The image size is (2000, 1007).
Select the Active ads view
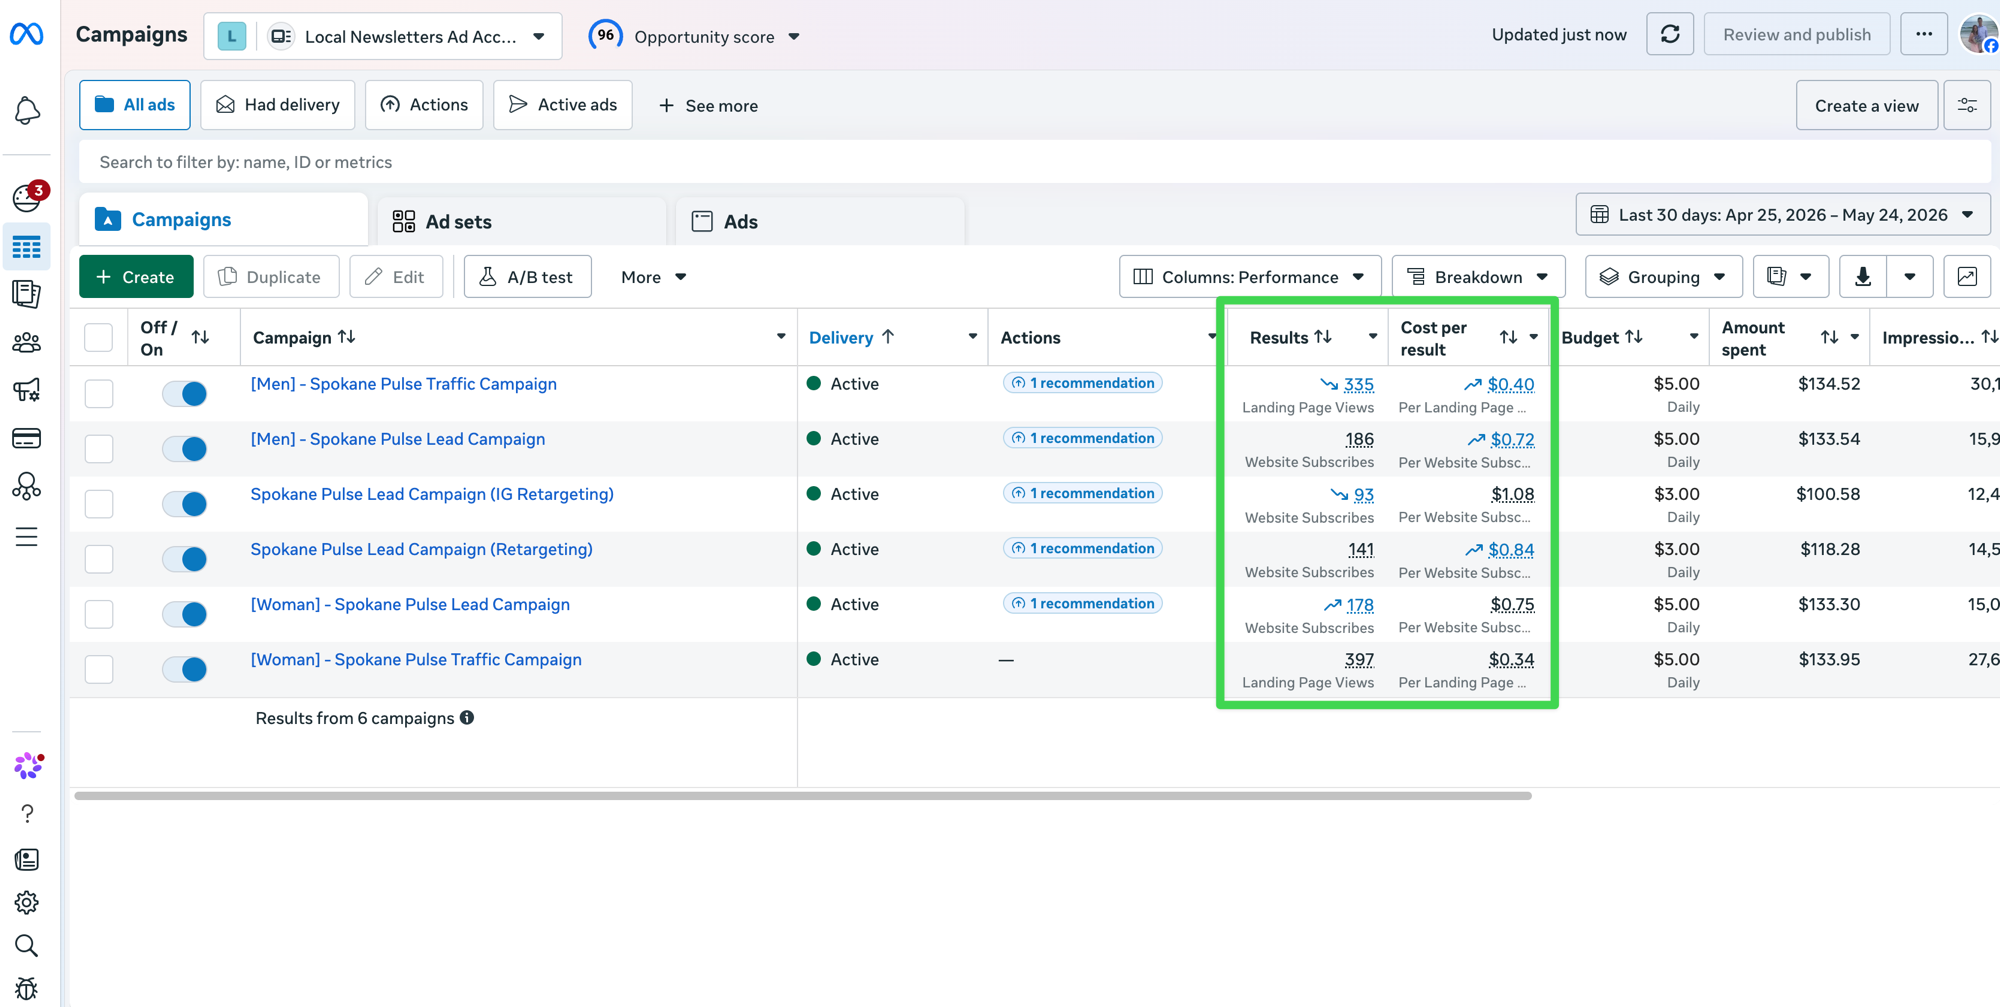pyautogui.click(x=563, y=105)
